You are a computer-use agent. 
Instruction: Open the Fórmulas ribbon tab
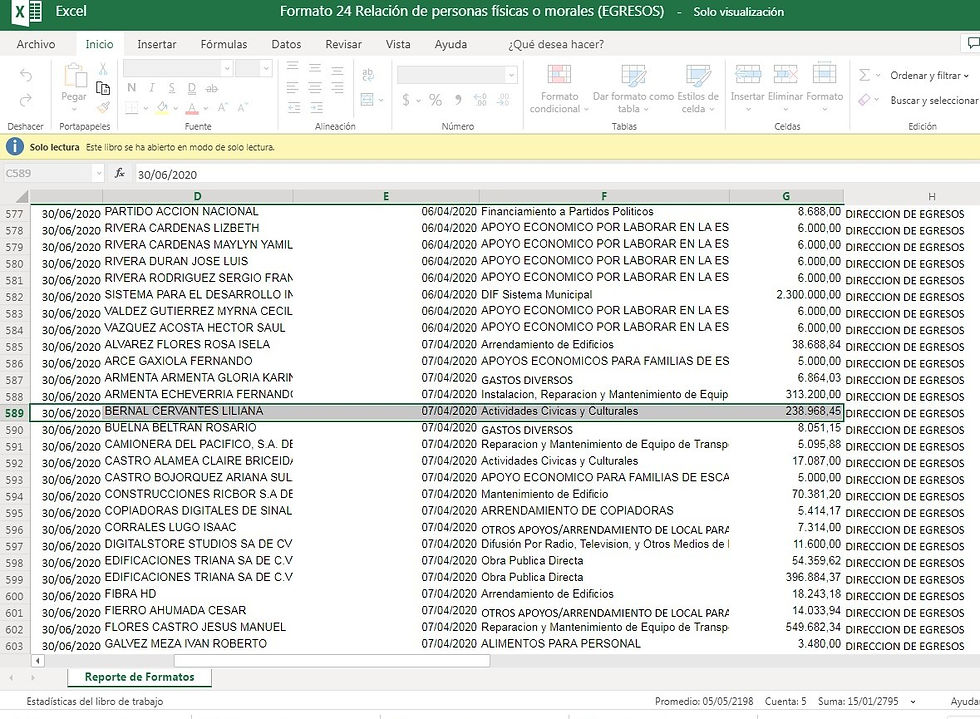[x=224, y=44]
